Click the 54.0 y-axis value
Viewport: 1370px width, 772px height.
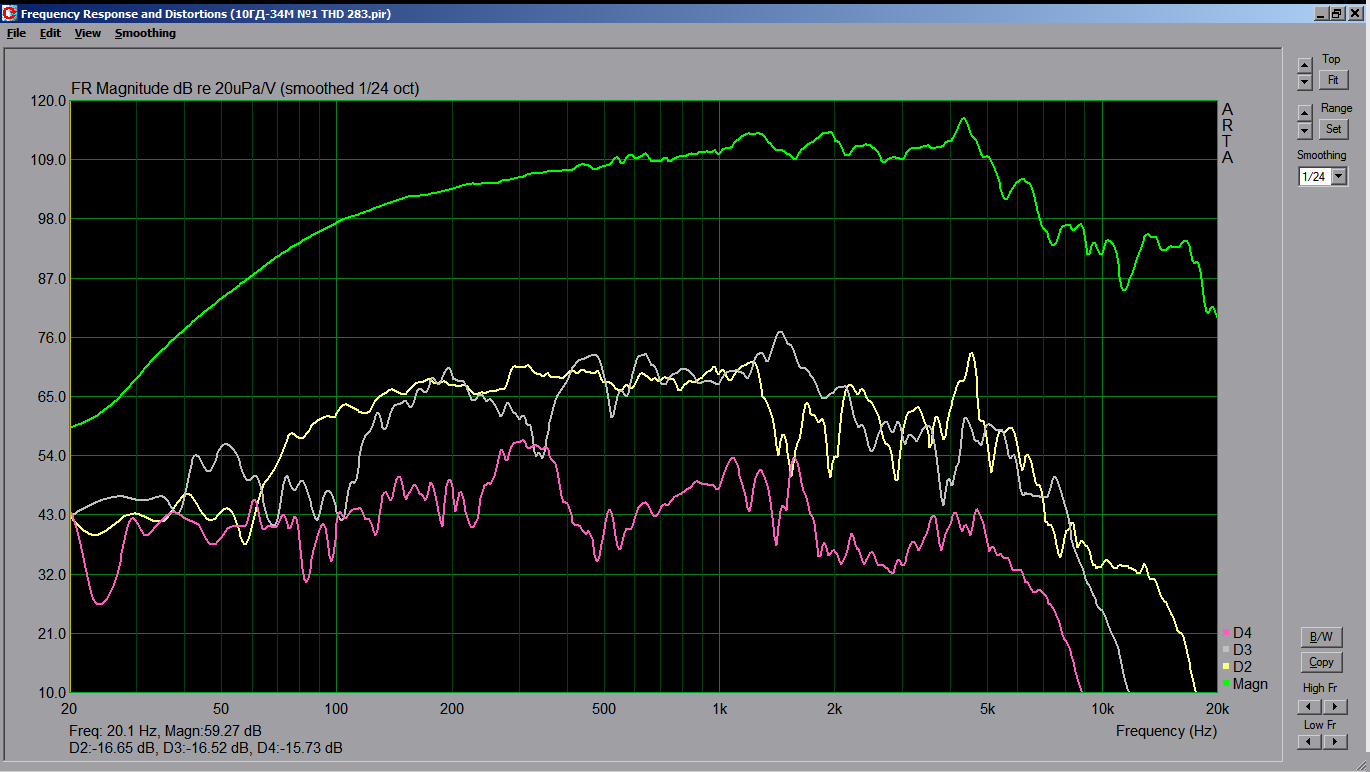click(x=52, y=456)
